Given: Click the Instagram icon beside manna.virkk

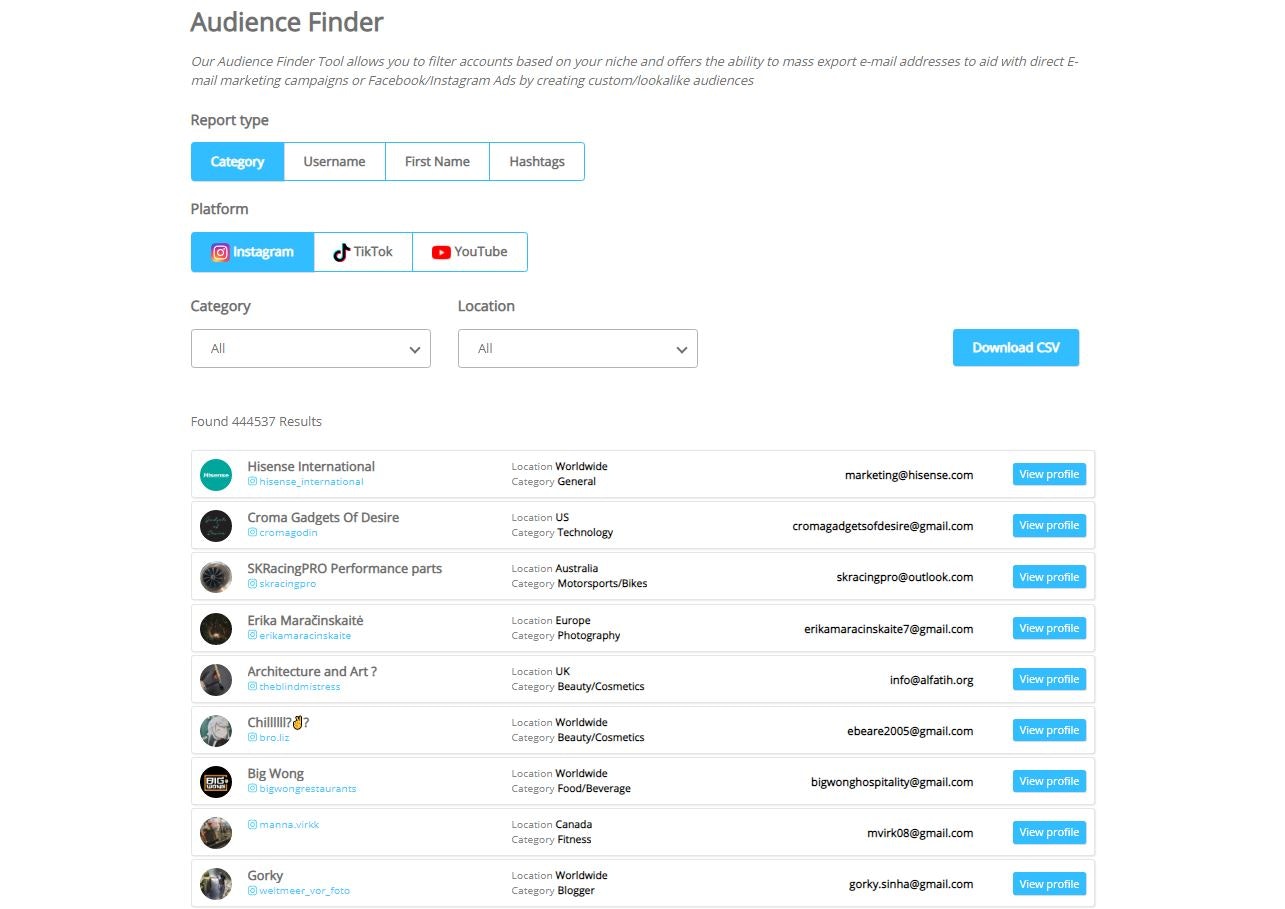Looking at the screenshot, I should point(254,824).
